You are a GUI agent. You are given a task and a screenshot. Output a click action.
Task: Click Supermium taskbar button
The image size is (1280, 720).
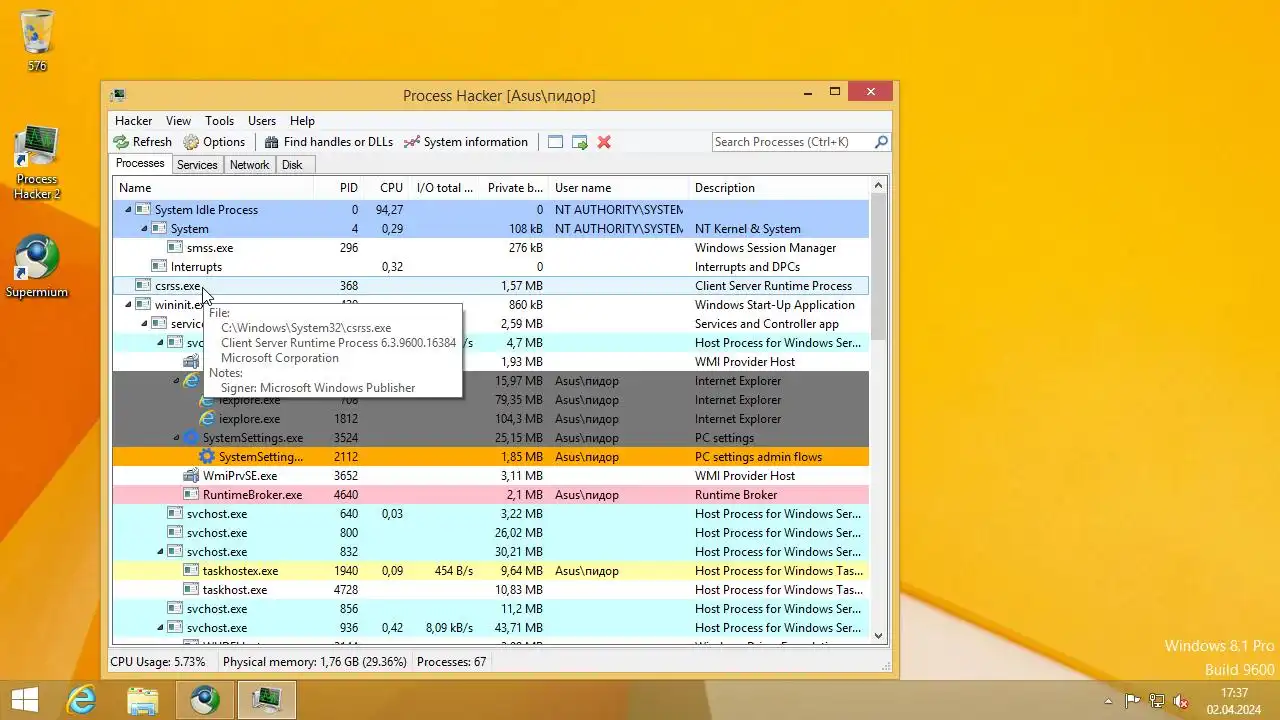205,700
